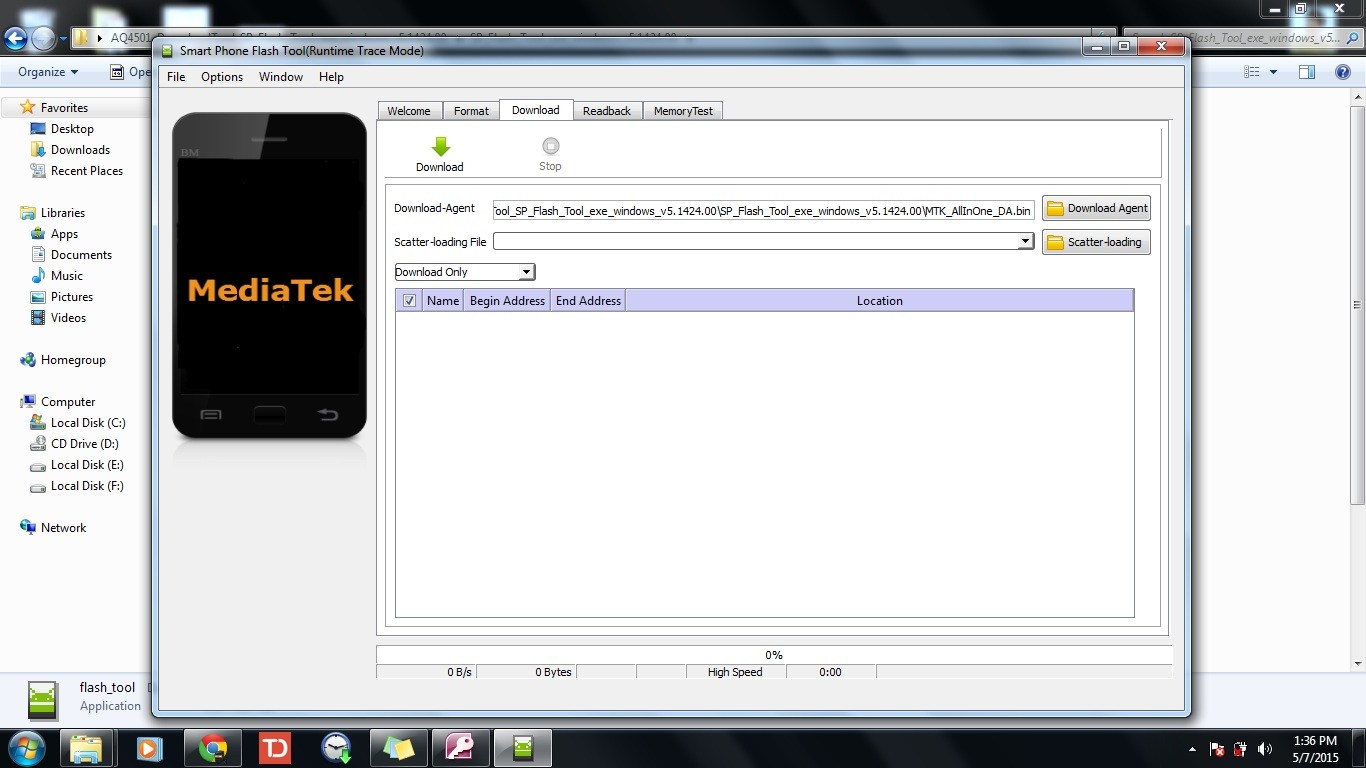Open the clock download manager taskbar icon
Screen dimensions: 1366x768
point(336,748)
